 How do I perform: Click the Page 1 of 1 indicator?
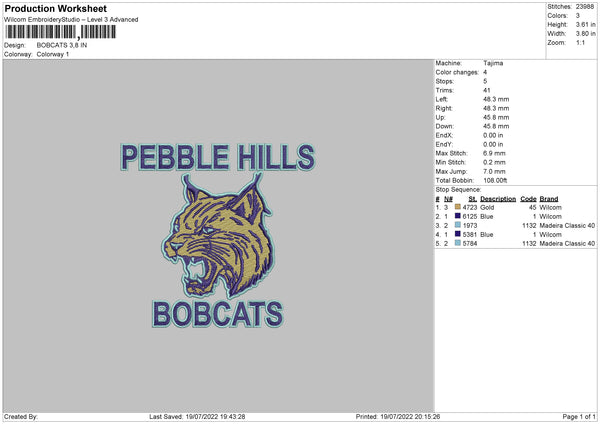pos(579,416)
